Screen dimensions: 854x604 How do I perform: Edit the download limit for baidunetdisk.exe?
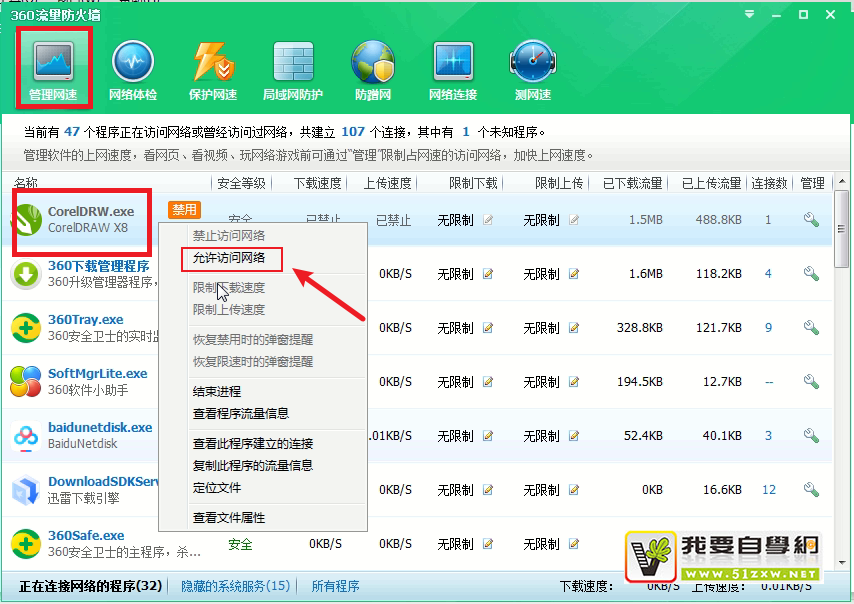[488, 436]
